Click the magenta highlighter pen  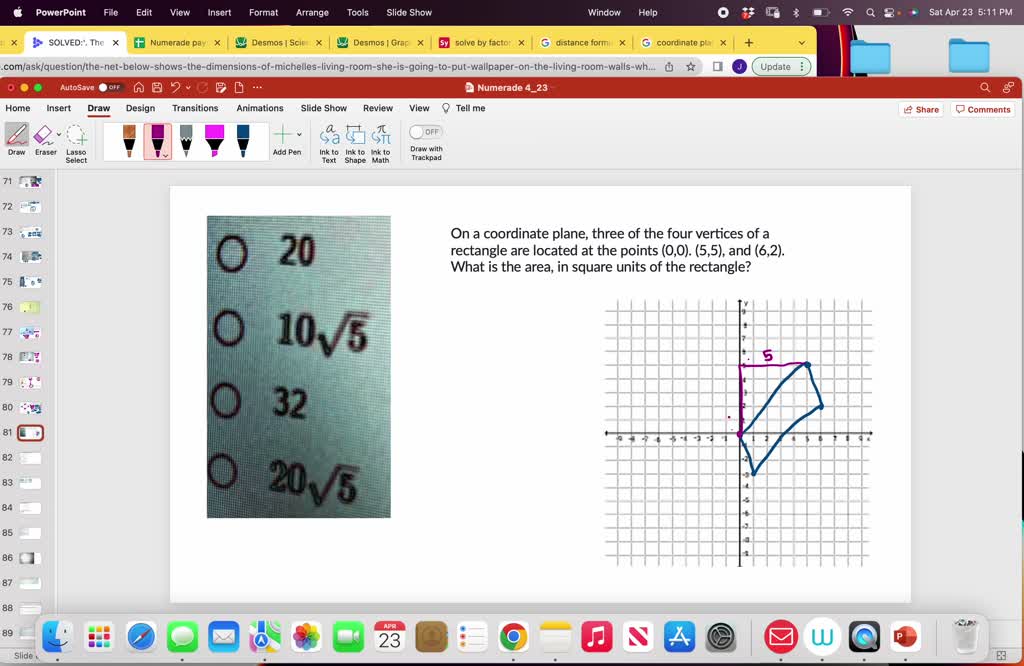[x=214, y=139]
